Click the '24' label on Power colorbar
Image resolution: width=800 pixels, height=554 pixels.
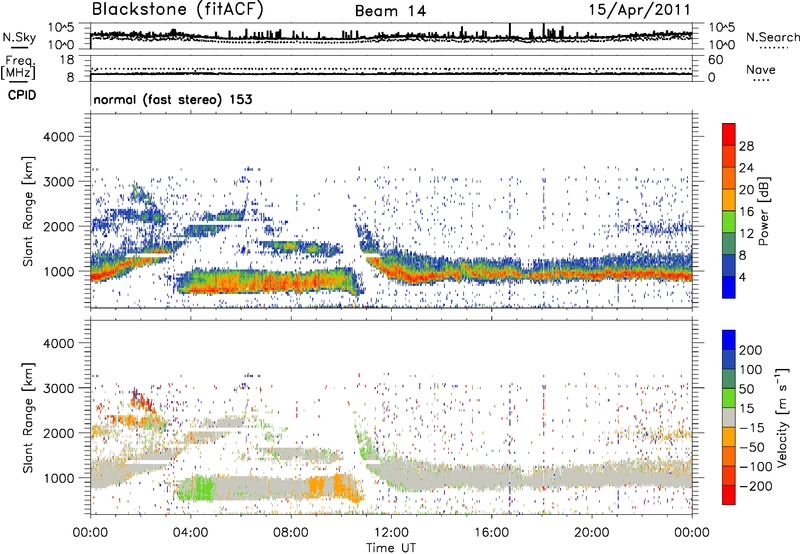tap(746, 168)
